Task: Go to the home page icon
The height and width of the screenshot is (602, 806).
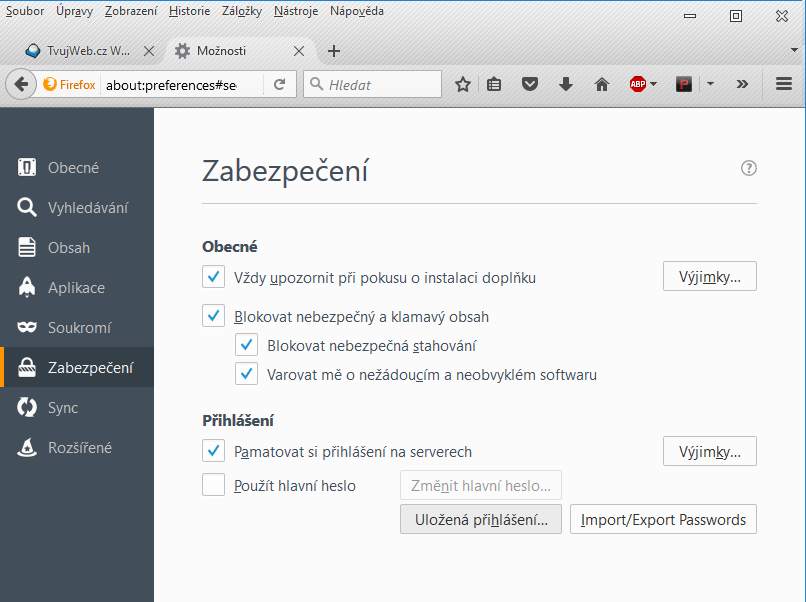Action: tap(602, 85)
